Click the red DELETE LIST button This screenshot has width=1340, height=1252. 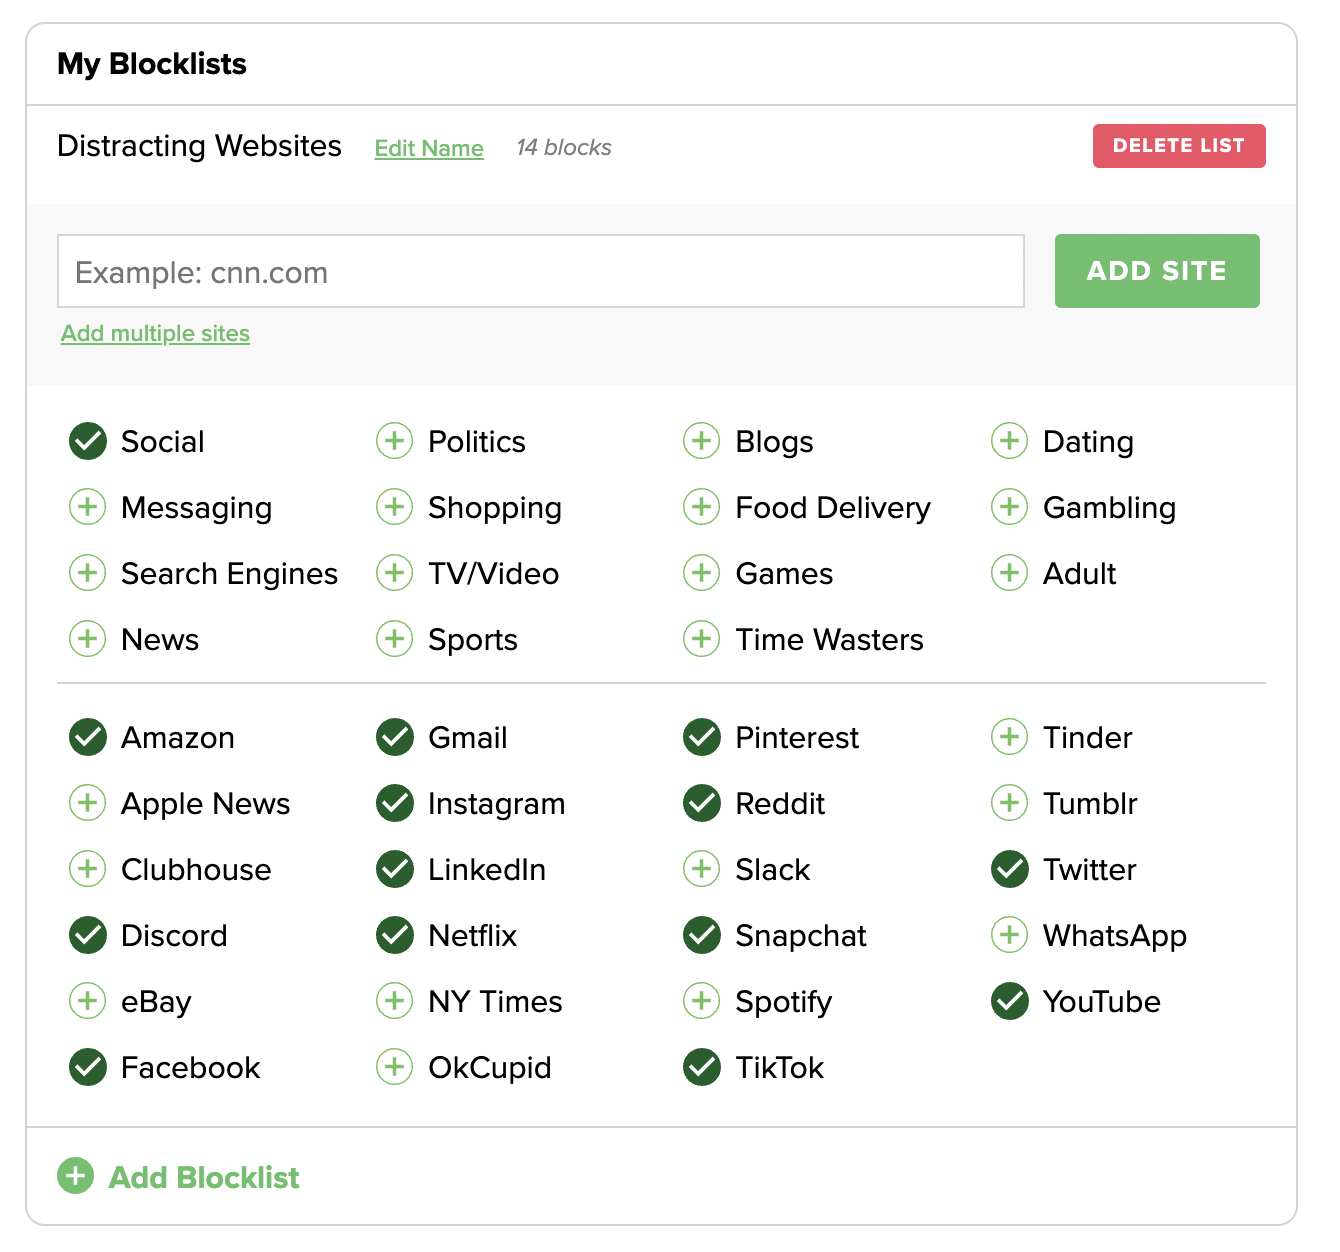[1179, 146]
